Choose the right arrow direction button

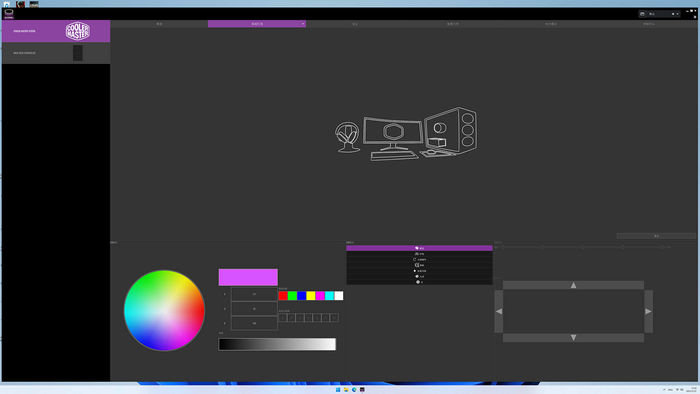(648, 311)
